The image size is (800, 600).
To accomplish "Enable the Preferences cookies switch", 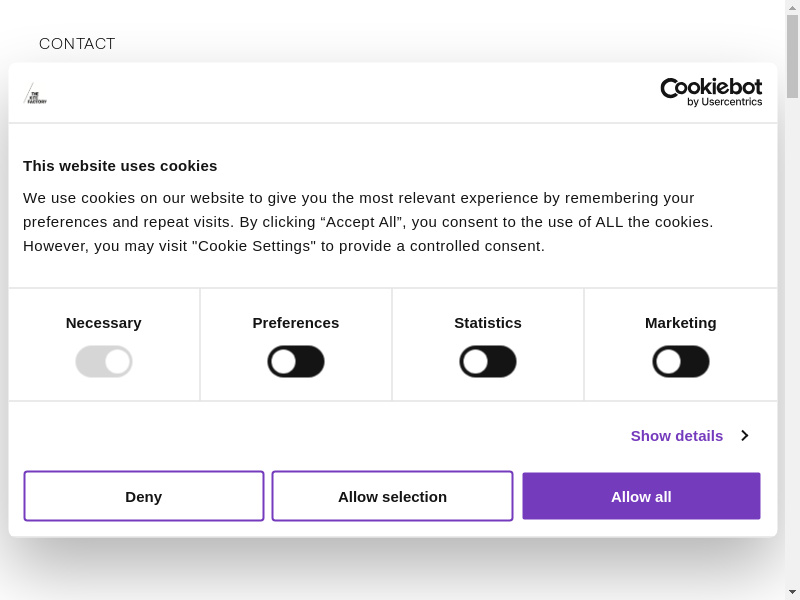I will 296,362.
